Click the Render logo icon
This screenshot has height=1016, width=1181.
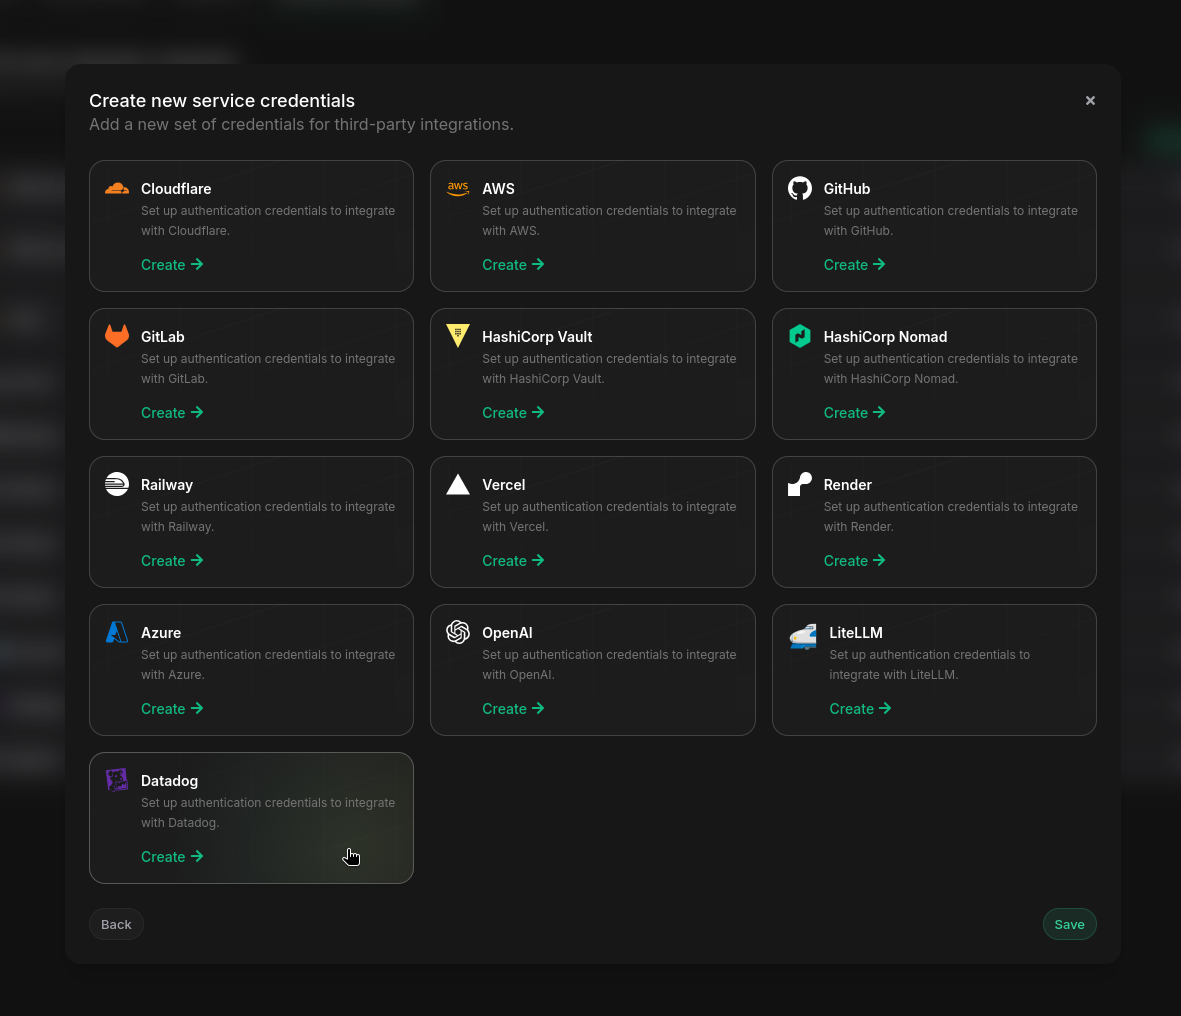click(800, 484)
